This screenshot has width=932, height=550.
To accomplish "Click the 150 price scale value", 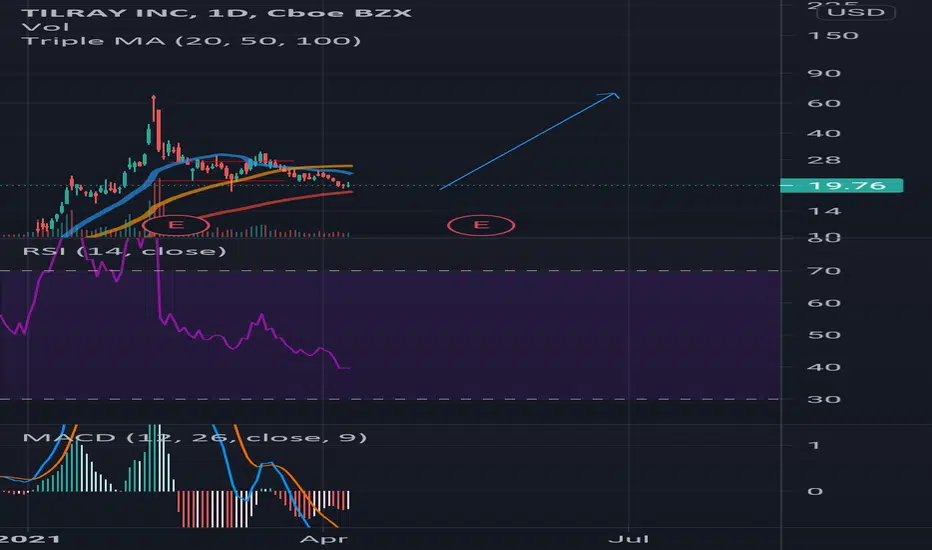I will [x=833, y=36].
